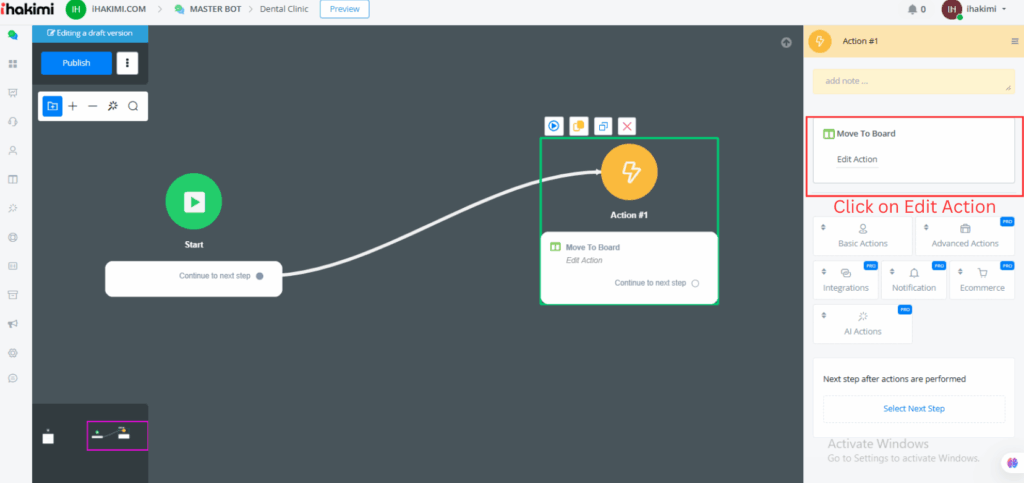Click the zoom out minus icon
The image size is (1024, 483).
coord(92,106)
